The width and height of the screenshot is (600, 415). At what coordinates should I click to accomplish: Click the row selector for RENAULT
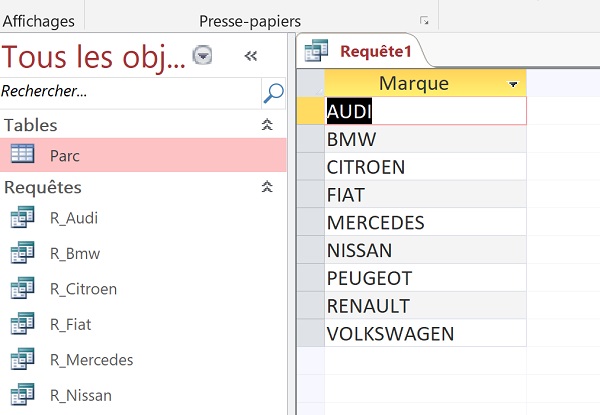point(311,305)
